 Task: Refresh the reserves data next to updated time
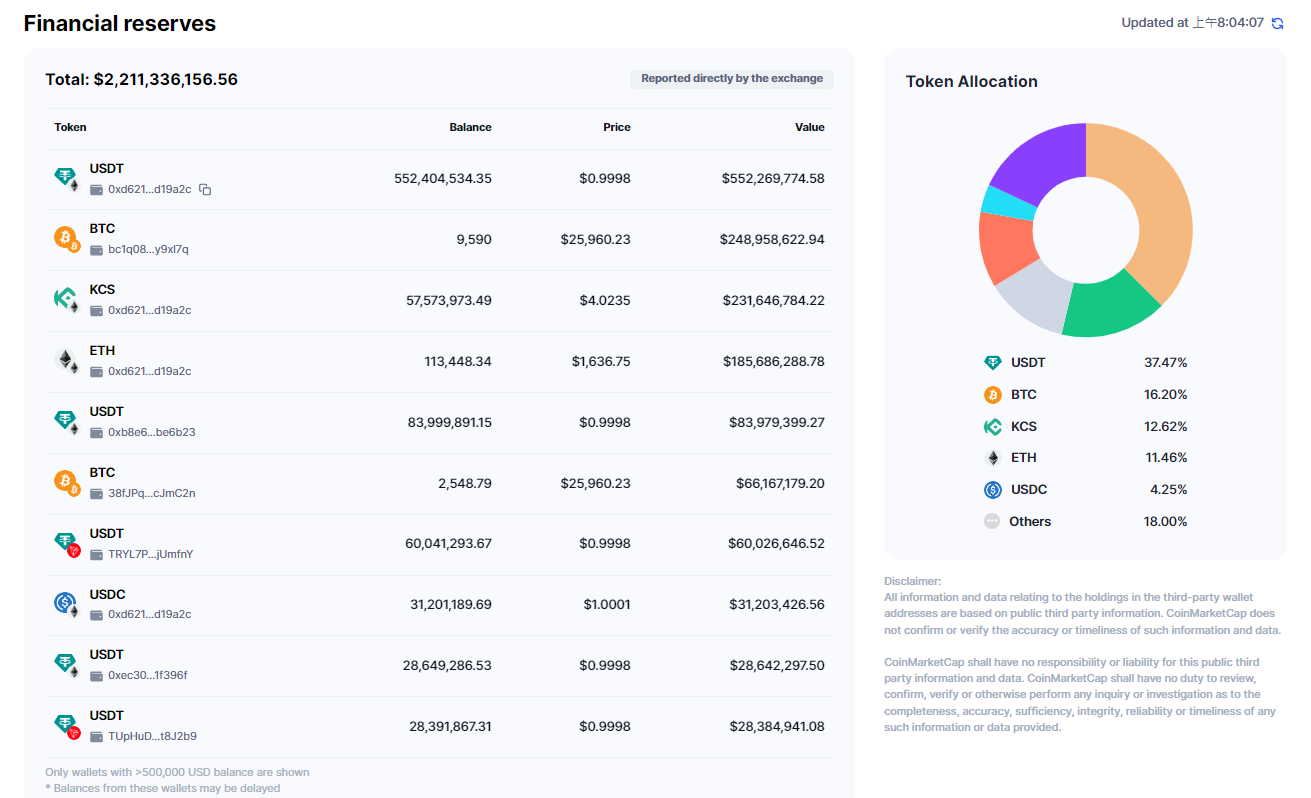tap(1277, 23)
